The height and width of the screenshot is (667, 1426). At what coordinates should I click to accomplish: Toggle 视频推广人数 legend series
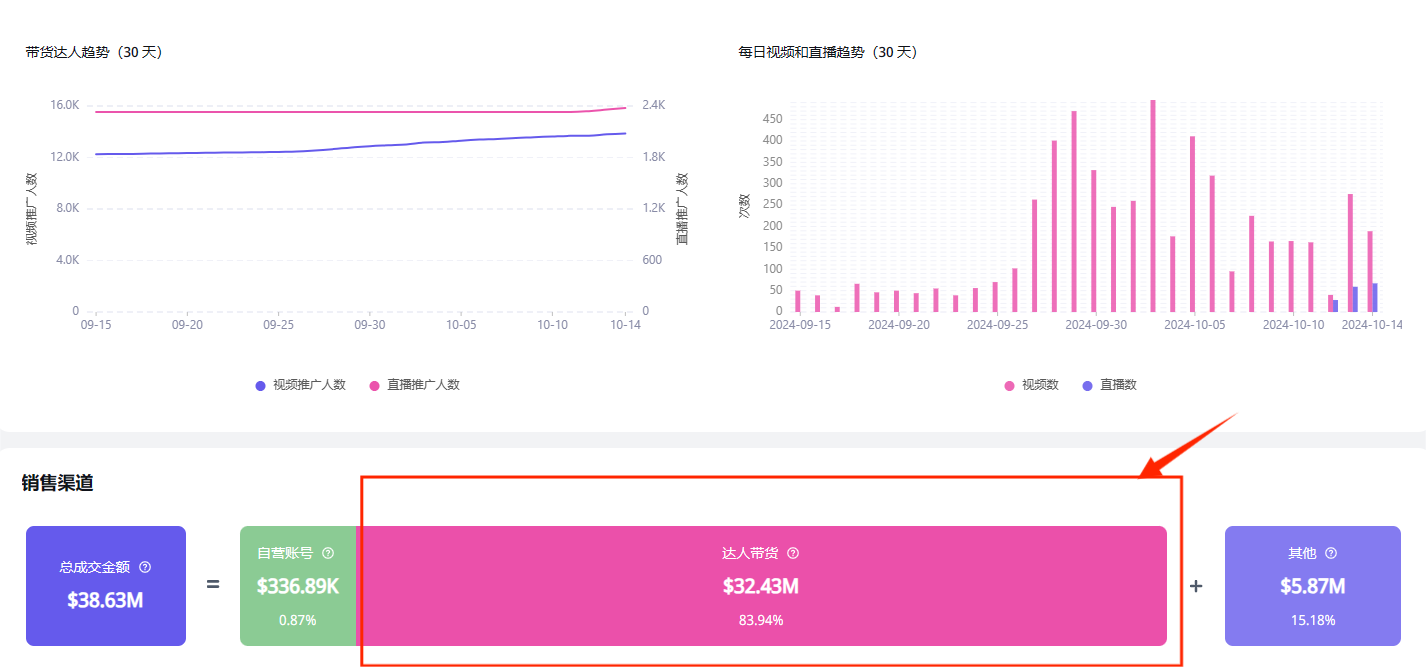[x=300, y=385]
